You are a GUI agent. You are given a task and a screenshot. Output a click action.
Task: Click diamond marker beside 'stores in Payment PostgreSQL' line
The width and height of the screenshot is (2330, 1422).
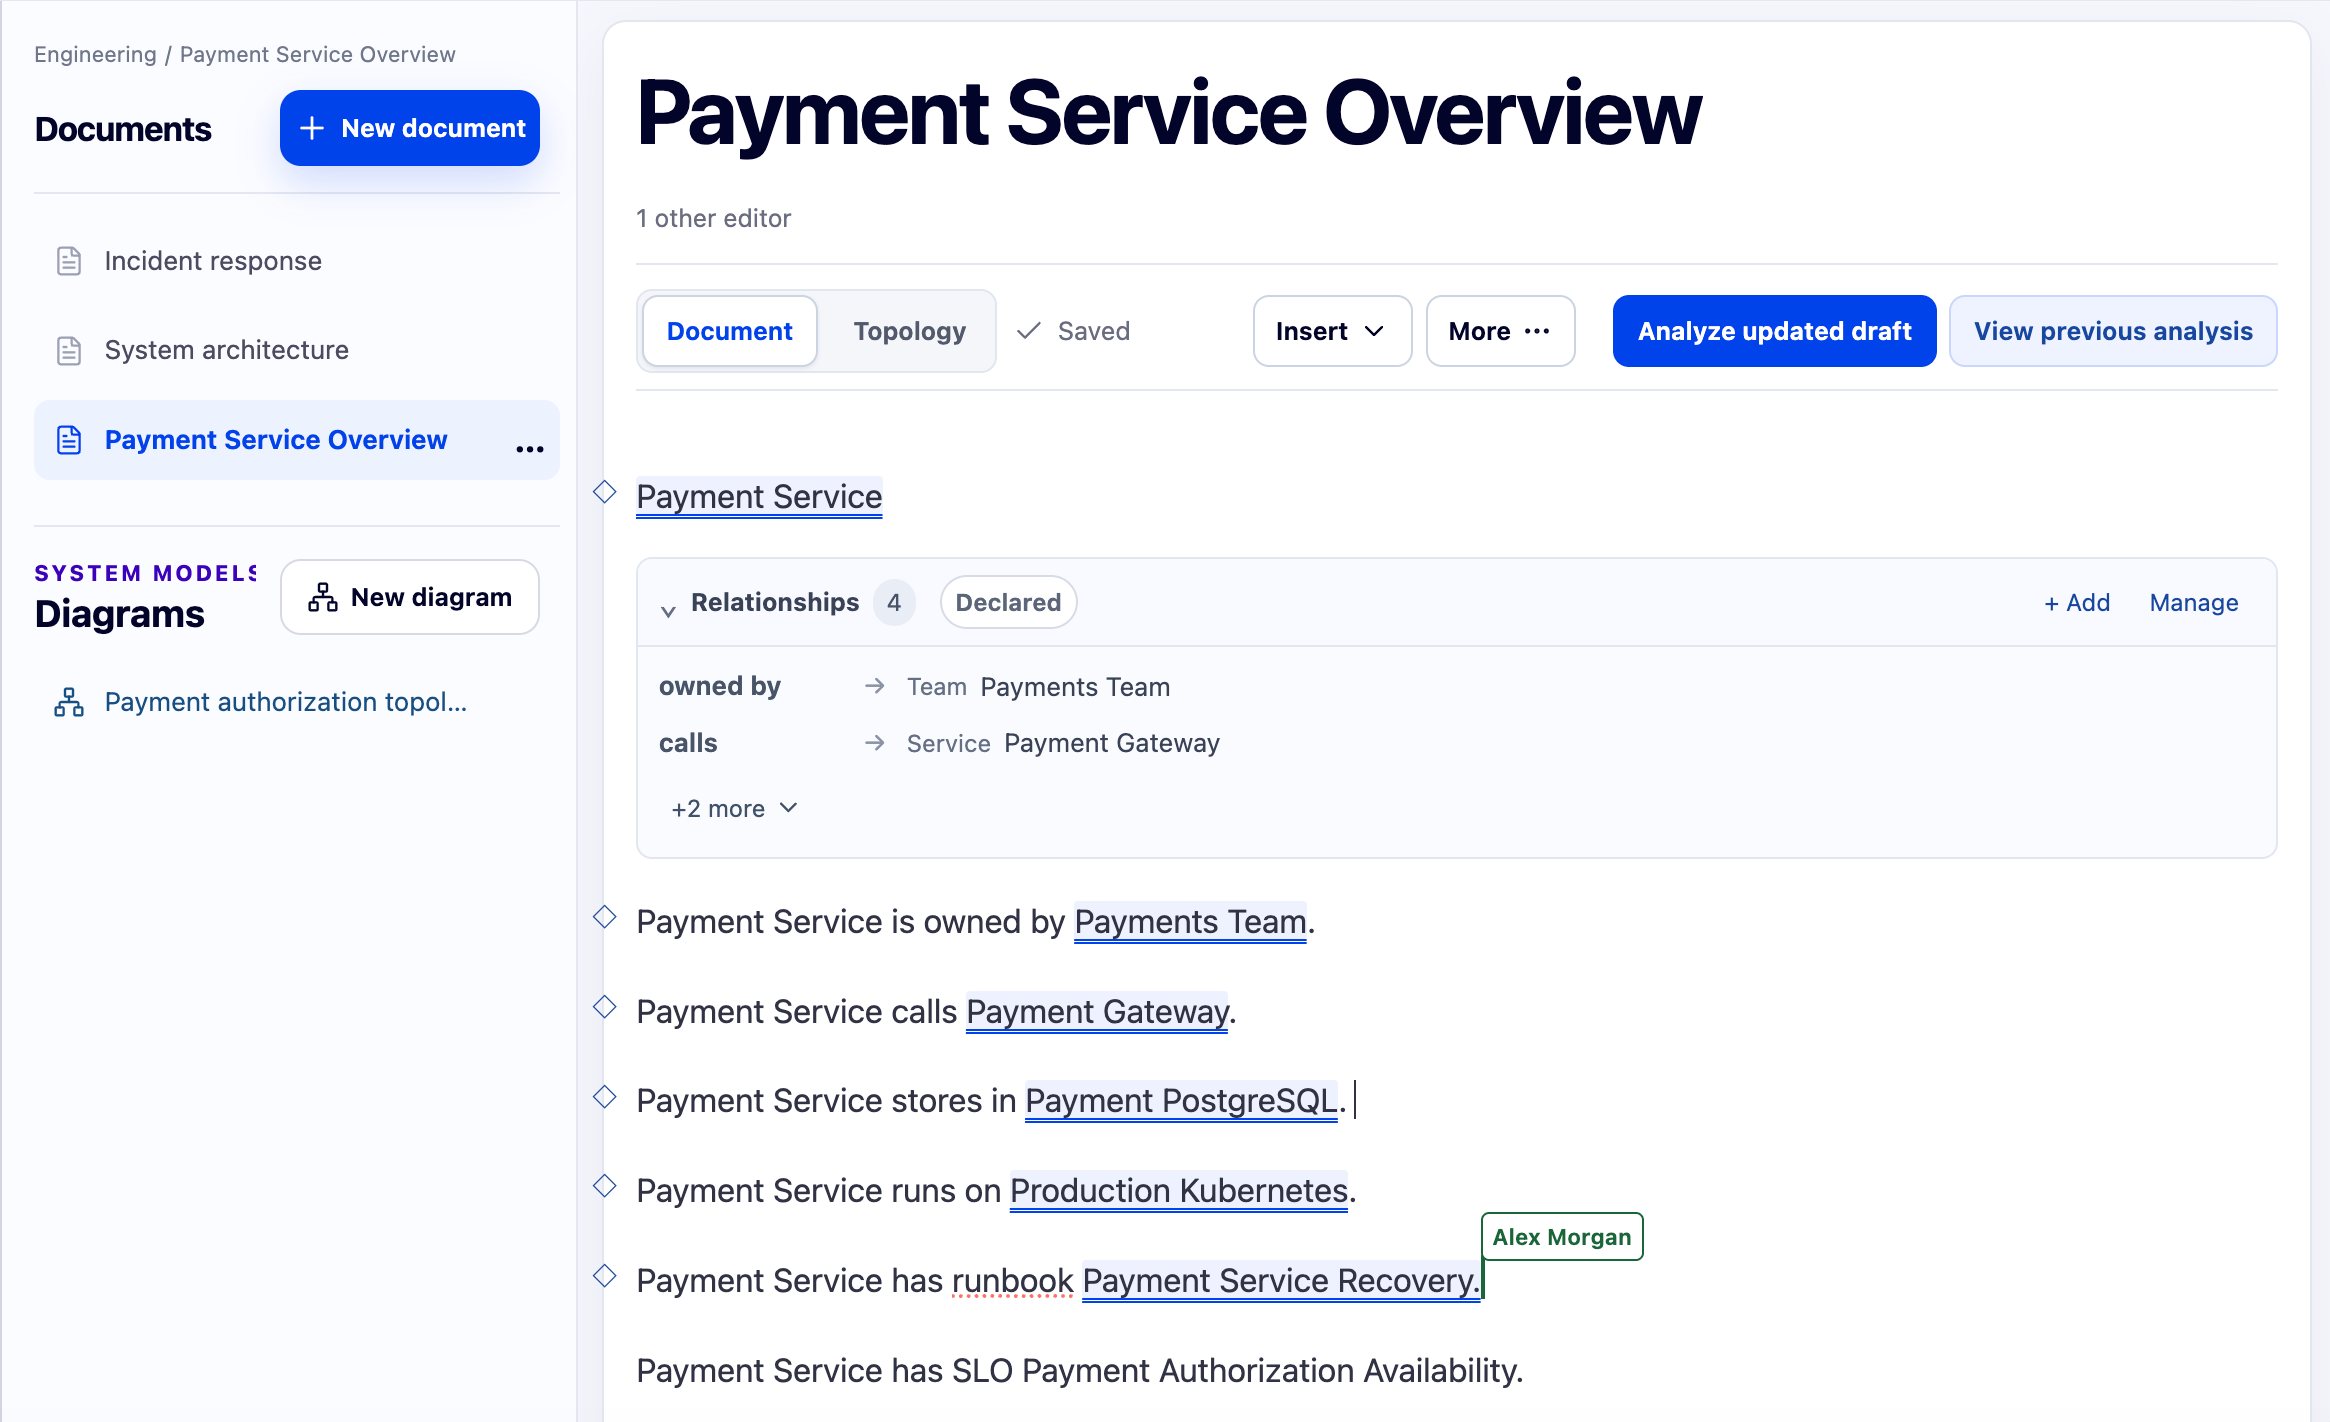pos(605,1096)
